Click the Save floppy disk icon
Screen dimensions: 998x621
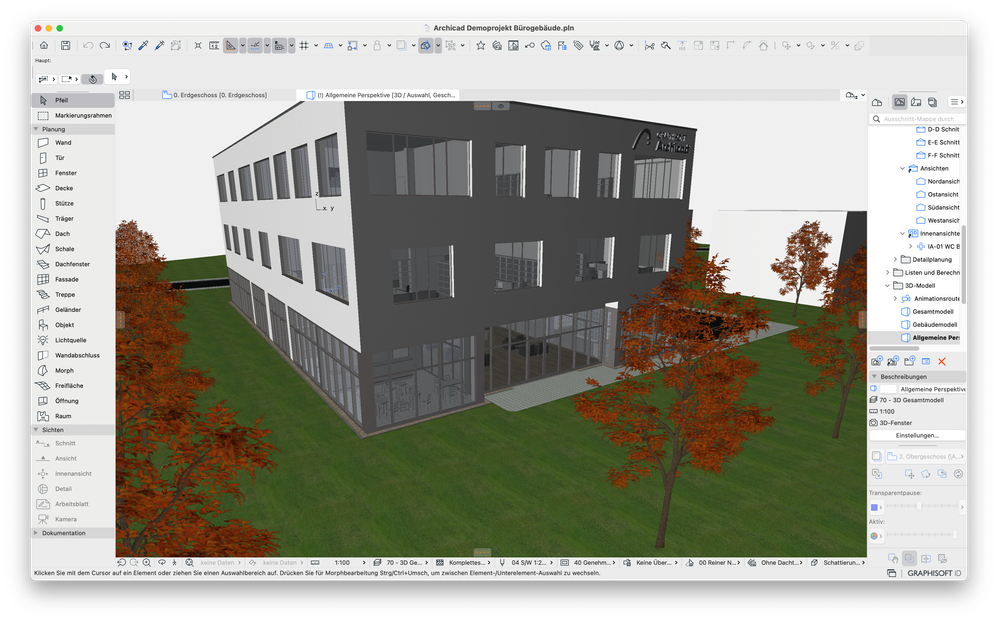pyautogui.click(x=66, y=45)
